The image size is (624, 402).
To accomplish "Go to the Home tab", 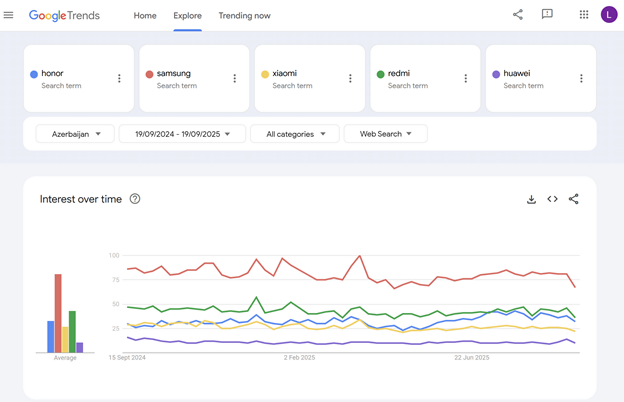I will (x=145, y=16).
